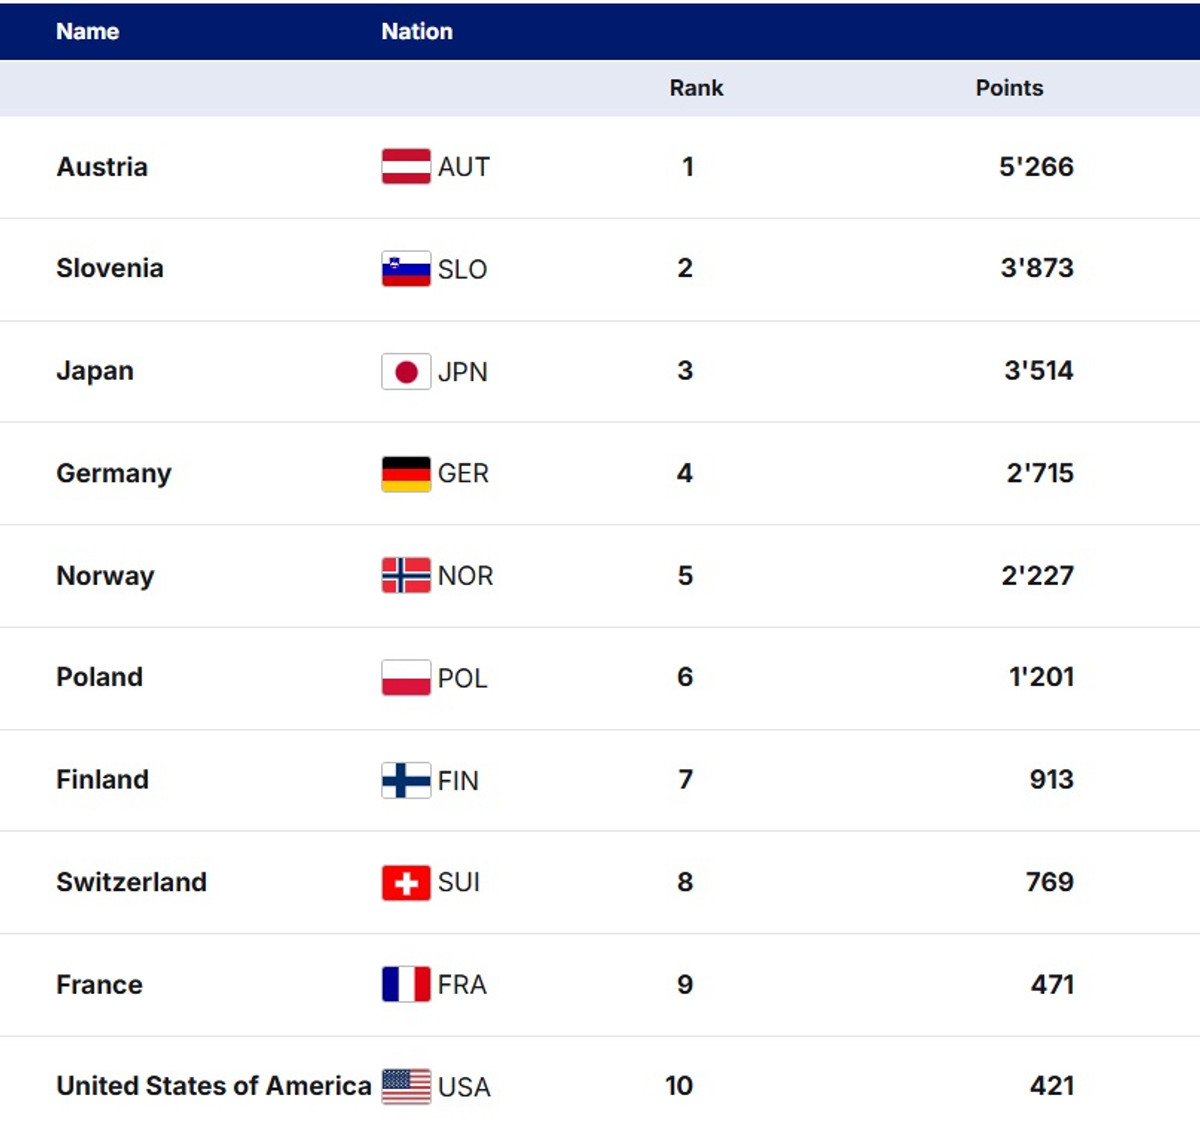Select the Points column header
Image resolution: width=1200 pixels, height=1138 pixels.
1009,88
